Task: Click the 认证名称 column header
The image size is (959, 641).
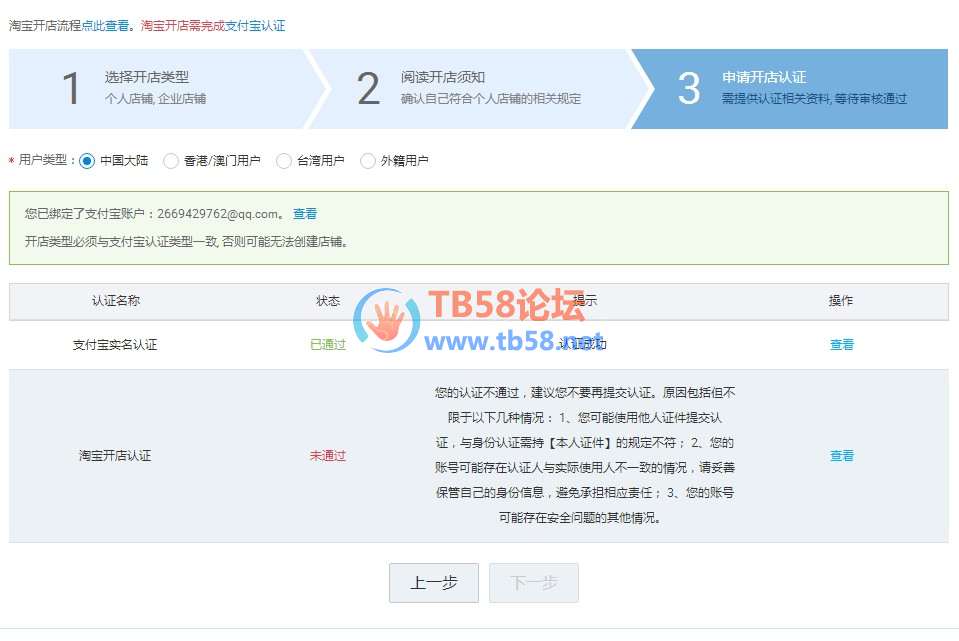Action: 116,300
